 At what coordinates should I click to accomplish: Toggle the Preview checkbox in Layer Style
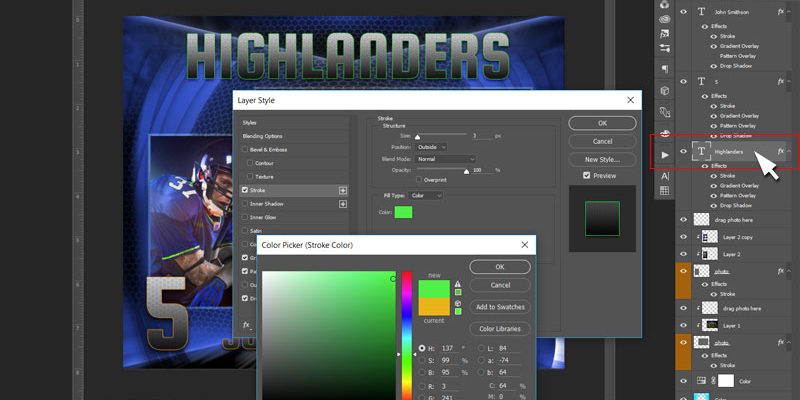click(x=587, y=176)
